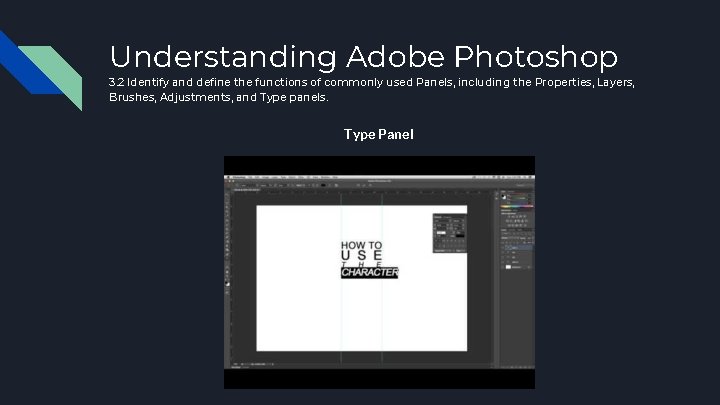The width and height of the screenshot is (720, 405).
Task: Click the highlighted active layer in the Layers panel
Action: [519, 248]
